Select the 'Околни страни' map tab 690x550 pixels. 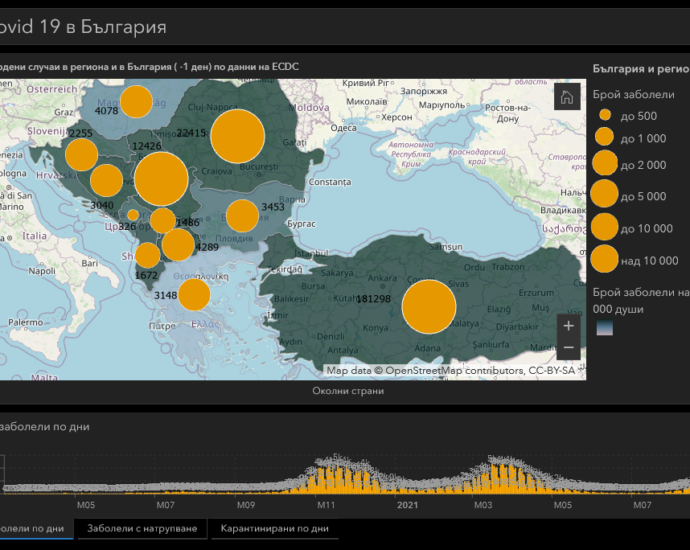pos(348,391)
